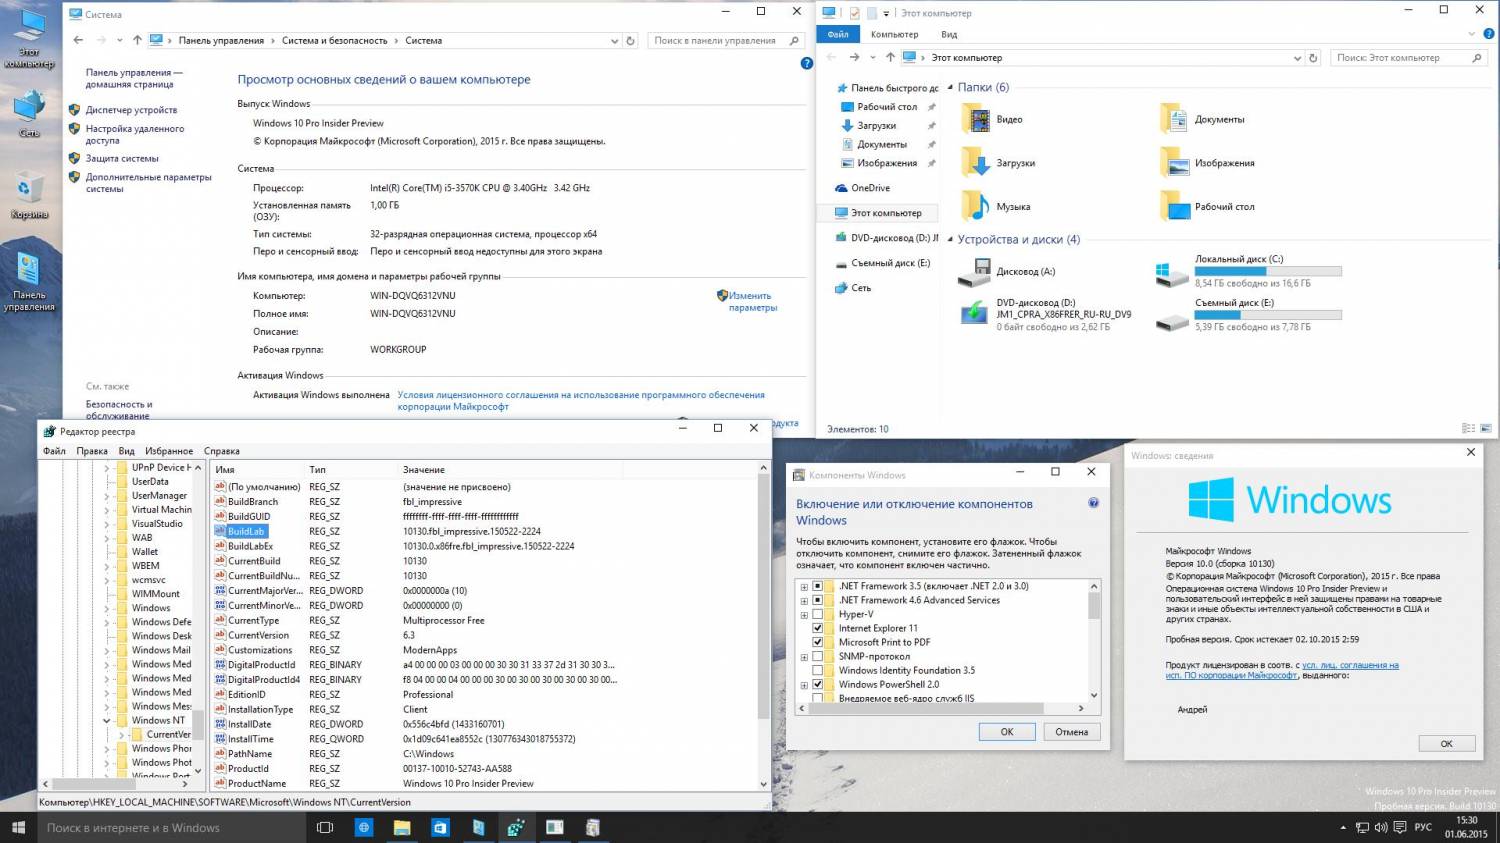
Task: Open the Корзина desktop icon
Action: pyautogui.click(x=29, y=195)
